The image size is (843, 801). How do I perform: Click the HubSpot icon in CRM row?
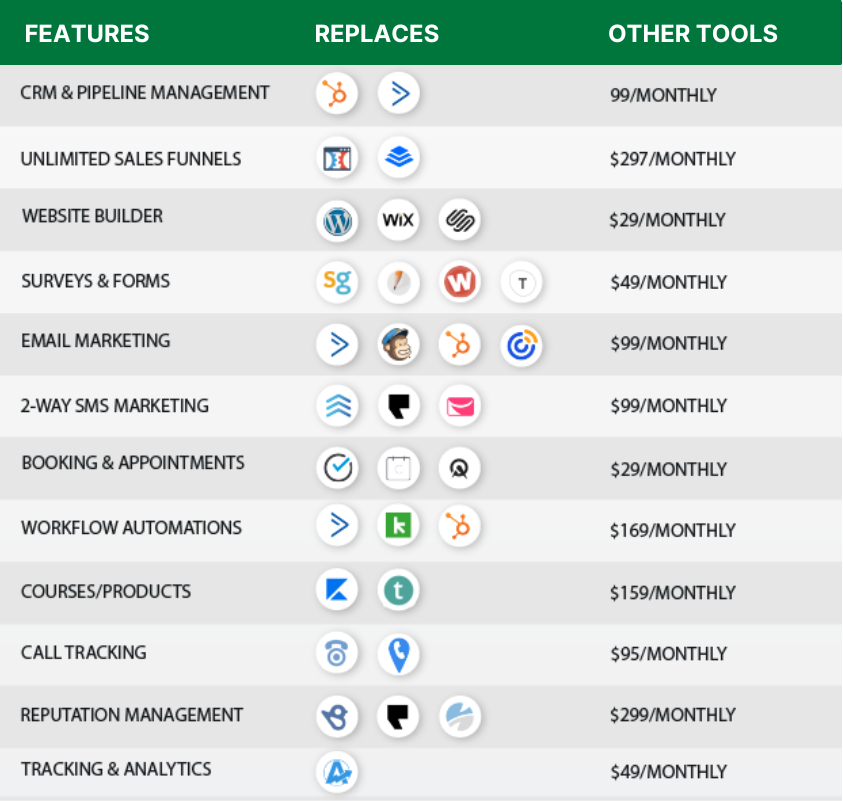(337, 94)
